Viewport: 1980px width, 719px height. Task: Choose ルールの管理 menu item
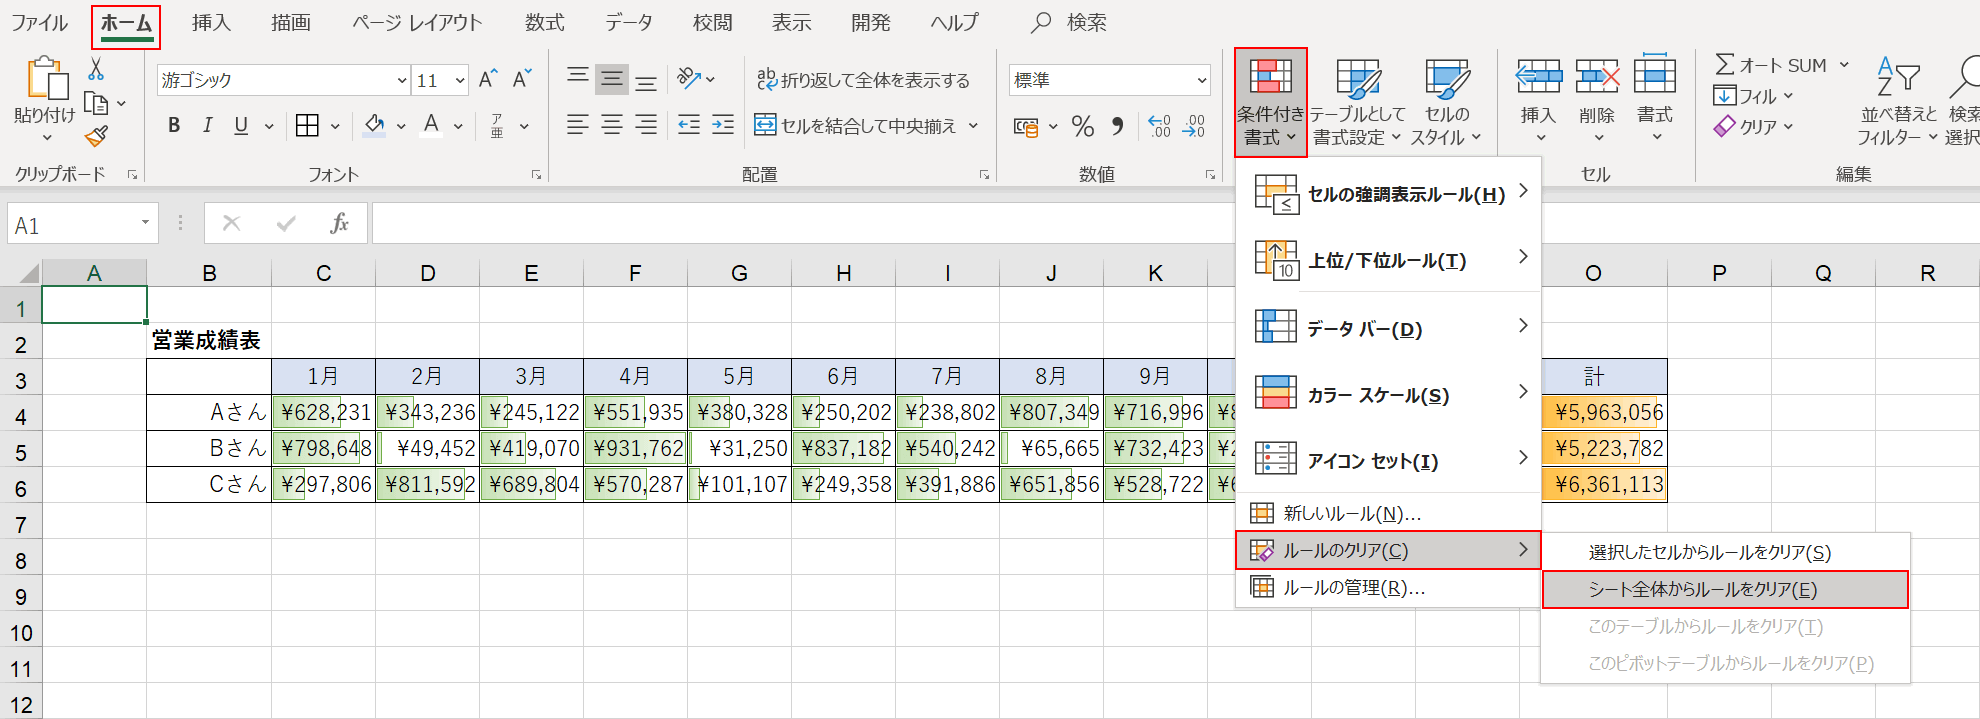(x=1388, y=588)
